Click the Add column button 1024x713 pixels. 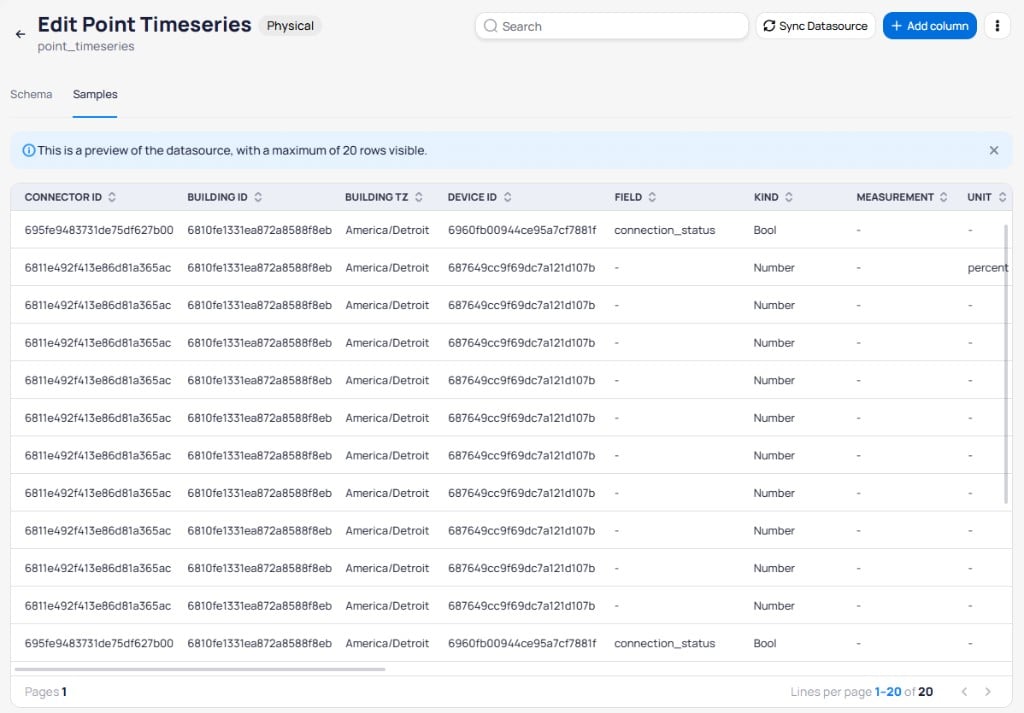[929, 25]
